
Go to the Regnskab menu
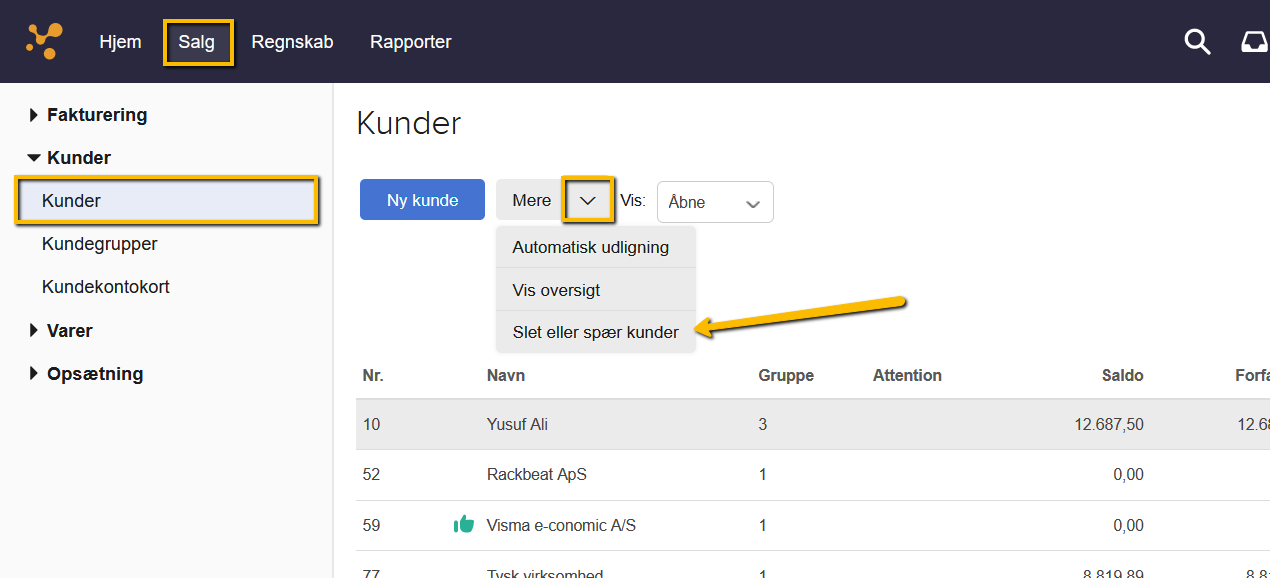point(292,42)
